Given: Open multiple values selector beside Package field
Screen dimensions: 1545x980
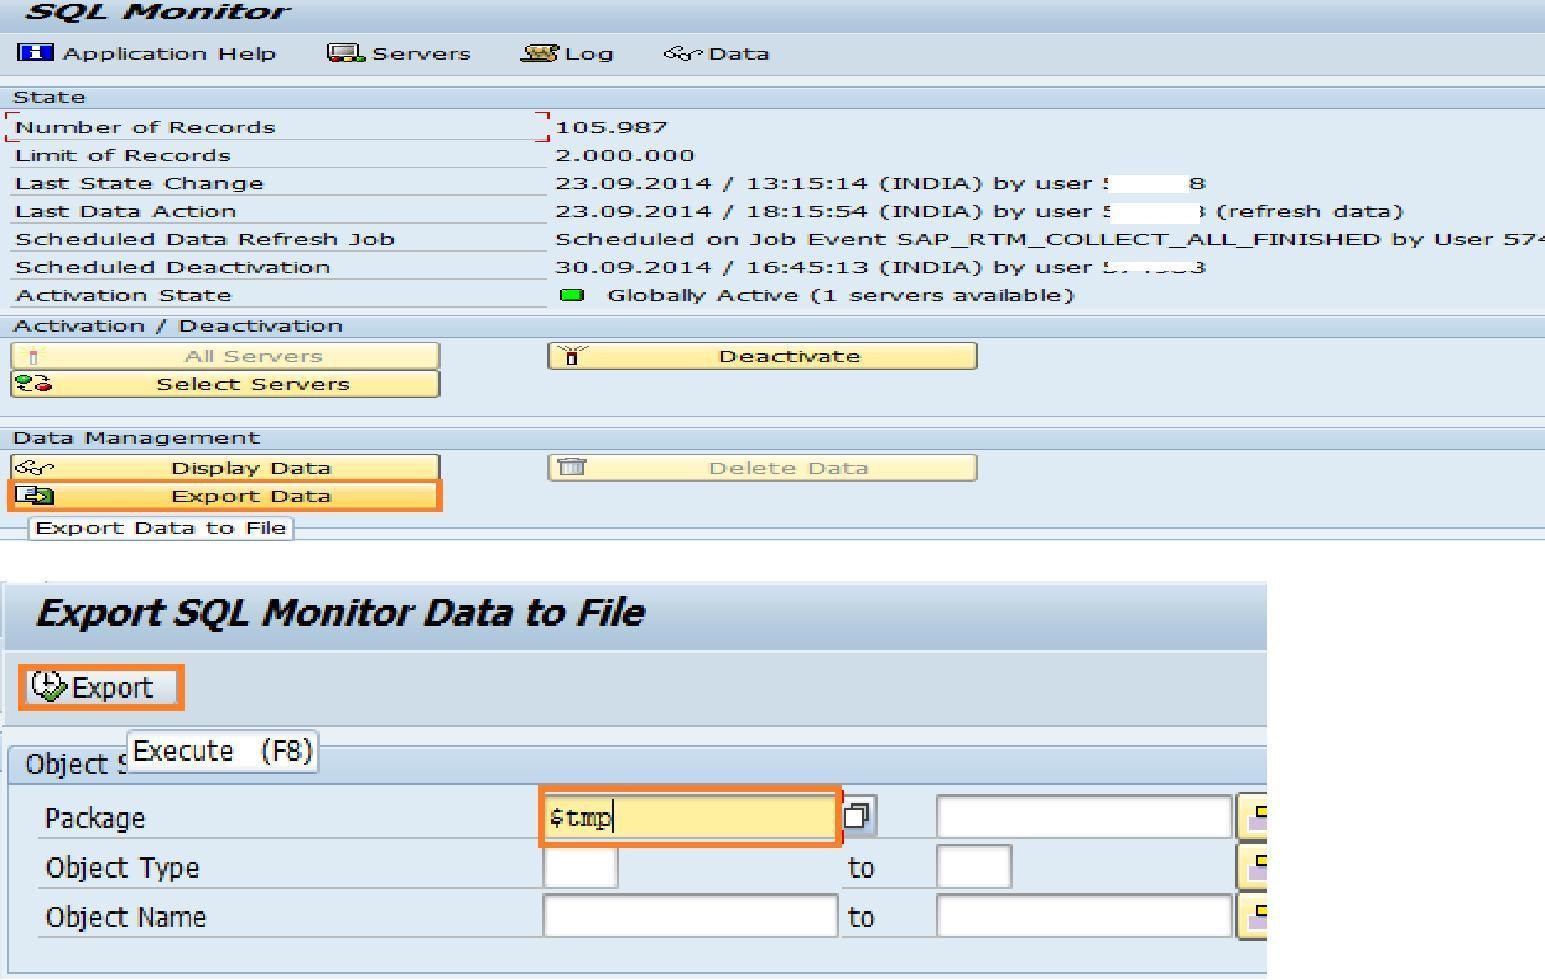Looking at the screenshot, I should [858, 815].
